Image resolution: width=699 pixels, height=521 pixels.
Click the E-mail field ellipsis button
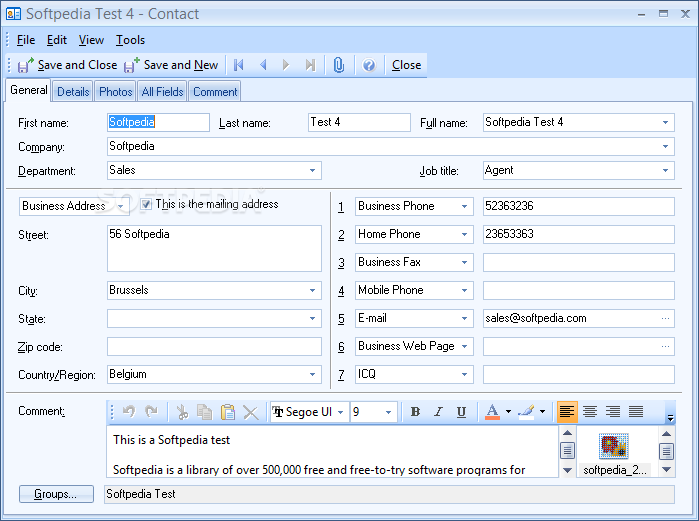point(665,319)
